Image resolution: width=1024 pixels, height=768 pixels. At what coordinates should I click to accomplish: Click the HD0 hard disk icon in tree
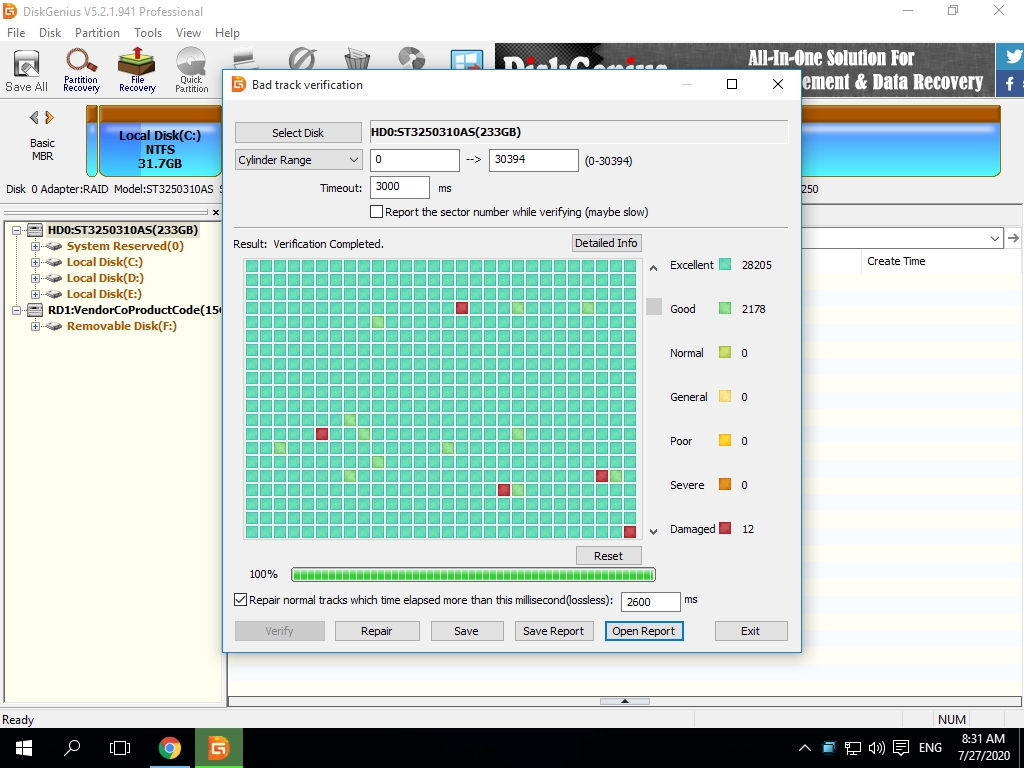(35, 230)
